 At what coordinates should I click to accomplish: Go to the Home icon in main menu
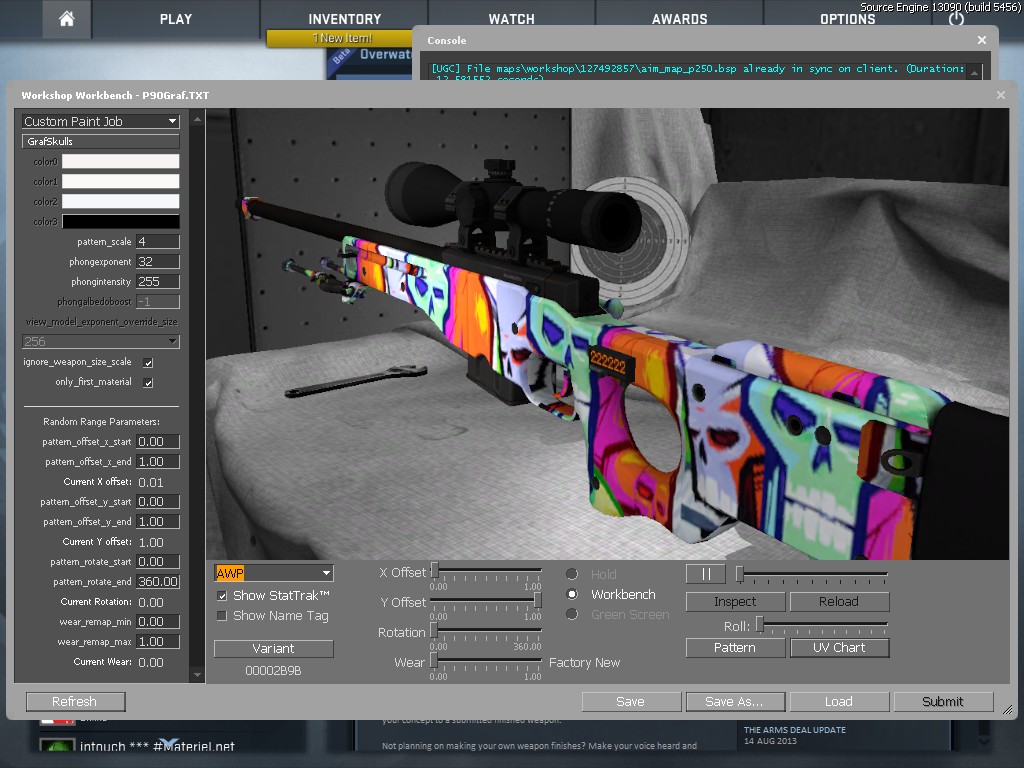67,19
